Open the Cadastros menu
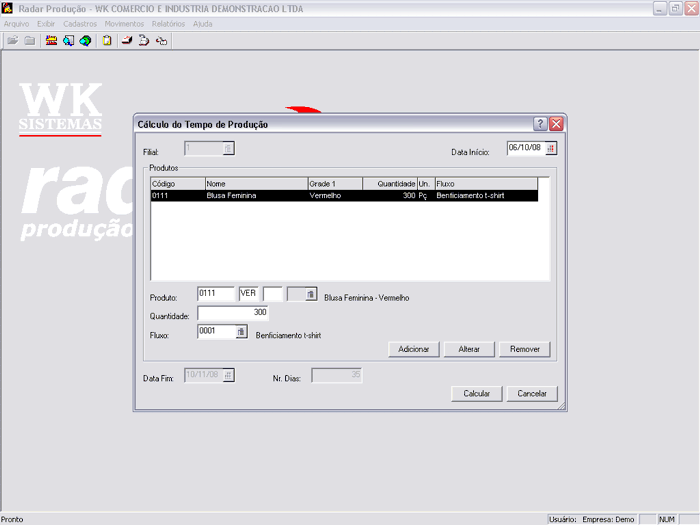Screen dimensions: 700x525 80,23
